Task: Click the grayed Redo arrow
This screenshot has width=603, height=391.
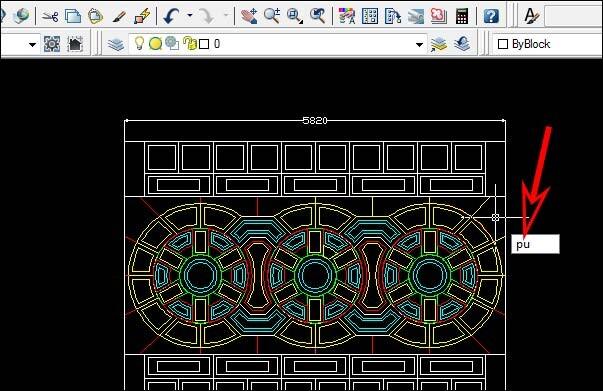Action: [x=207, y=16]
